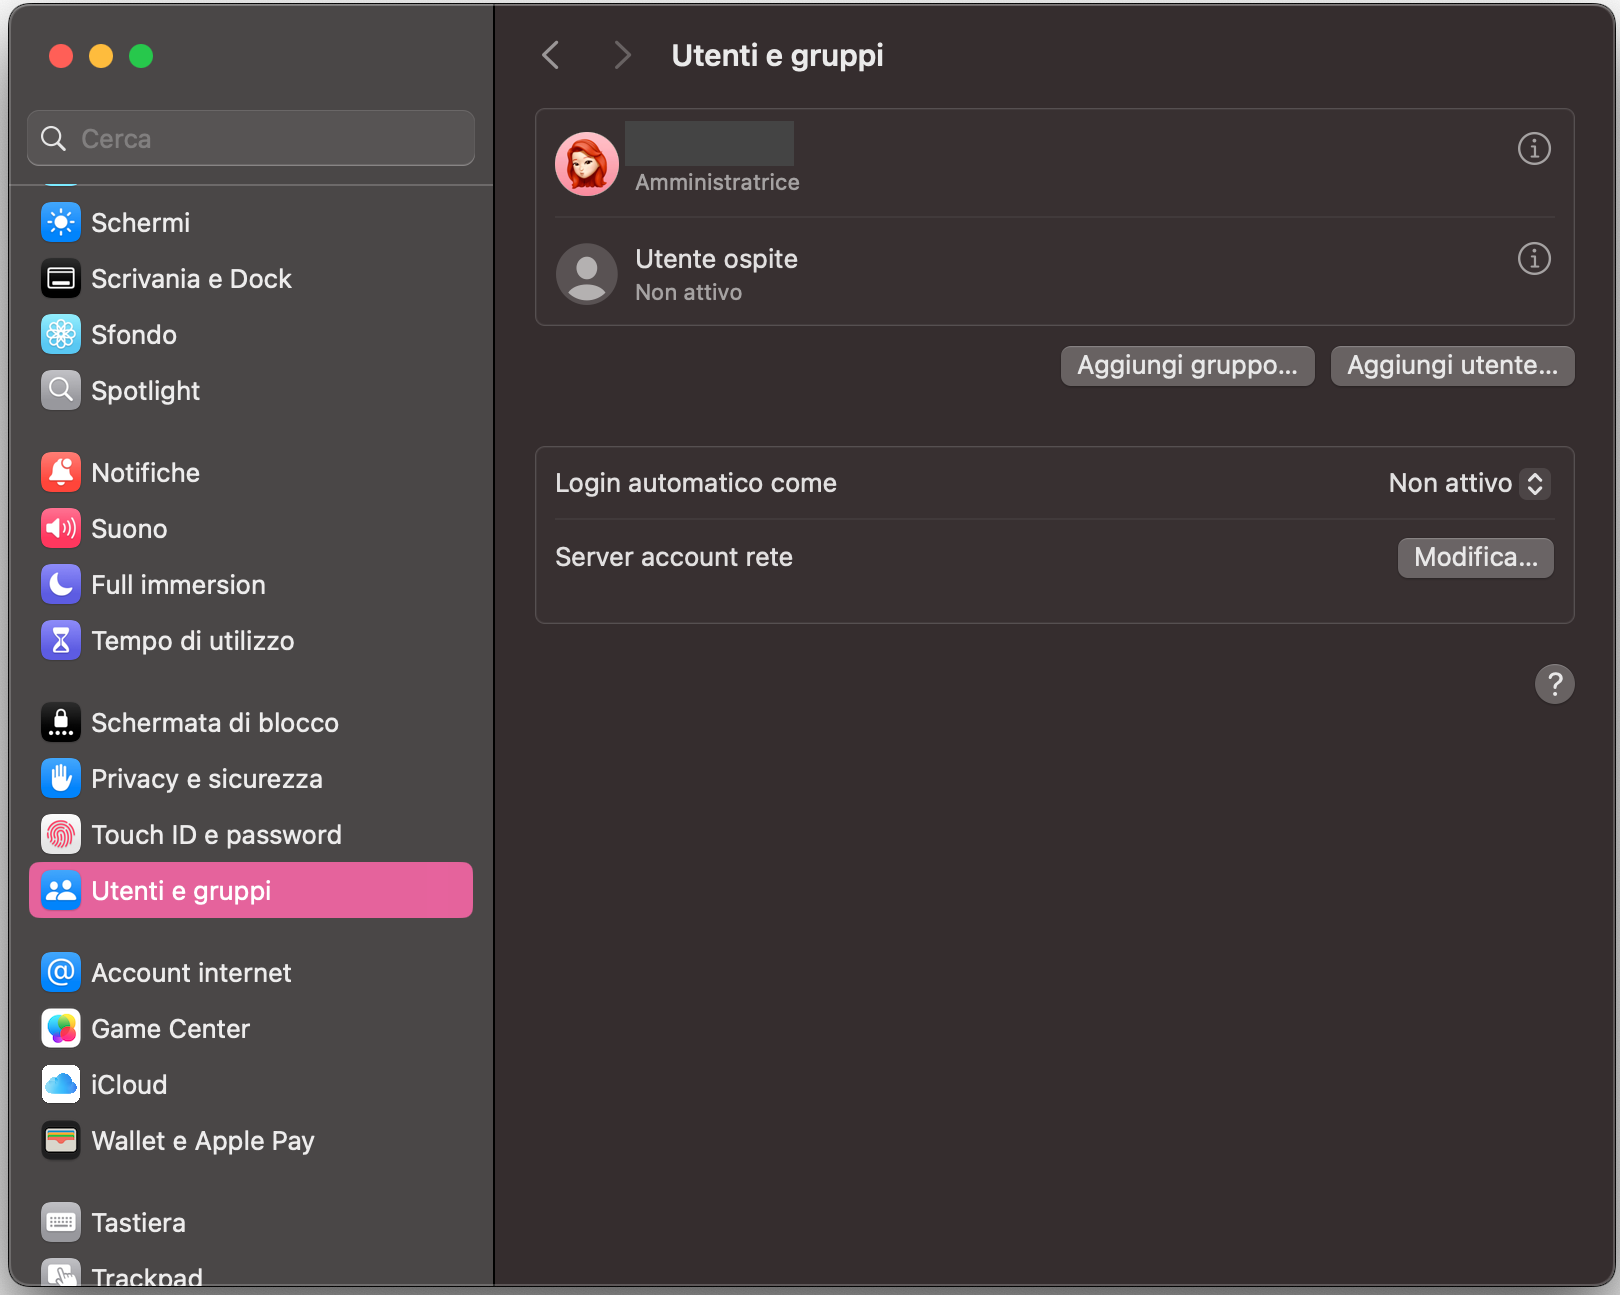Select the Tempo di utilizzo label
This screenshot has width=1620, height=1295.
(193, 641)
